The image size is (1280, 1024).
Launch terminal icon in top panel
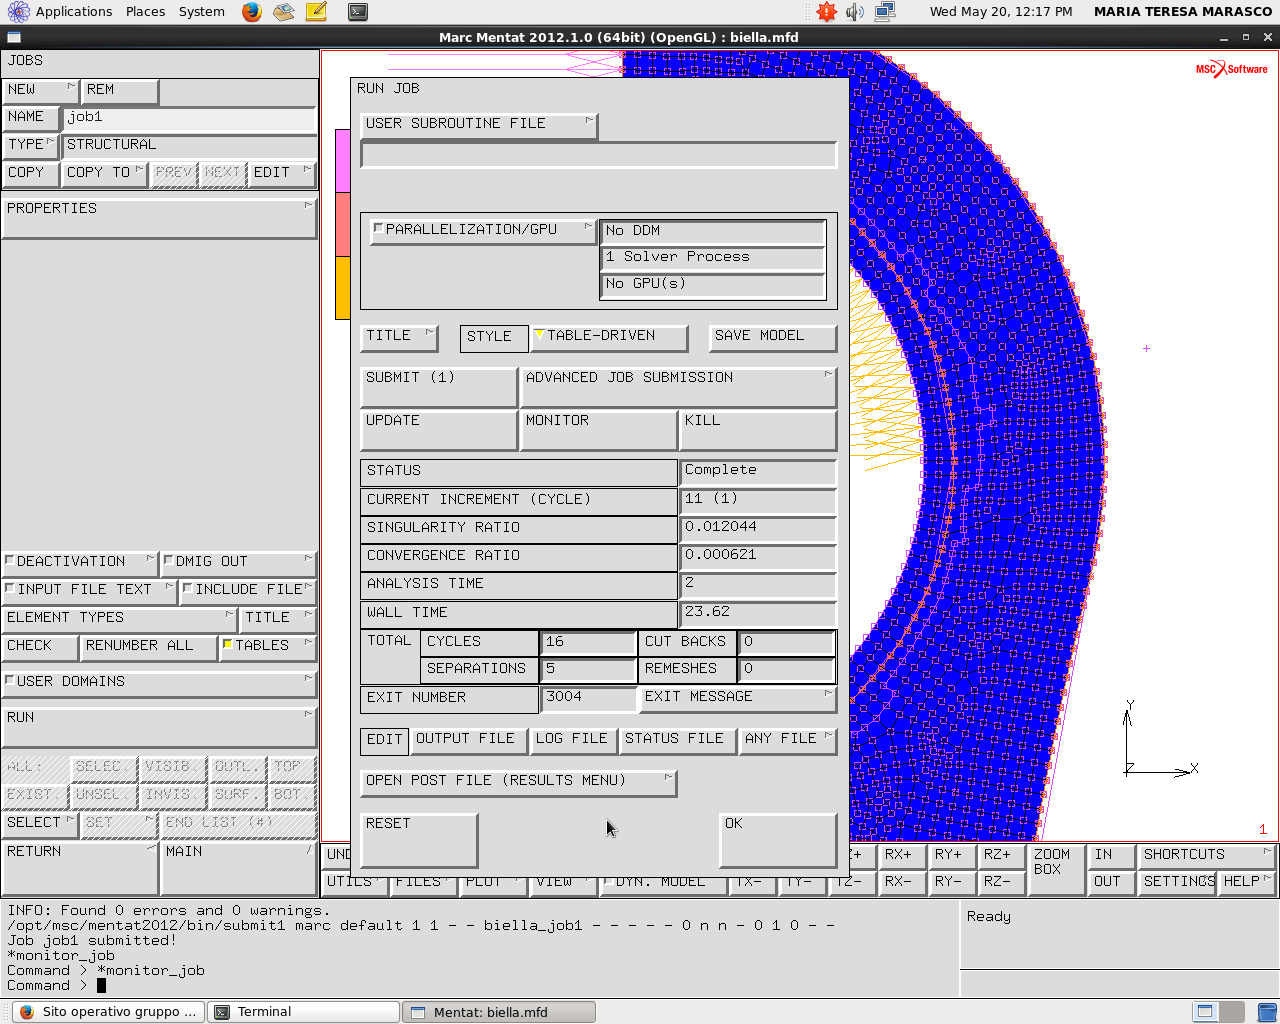pos(357,12)
